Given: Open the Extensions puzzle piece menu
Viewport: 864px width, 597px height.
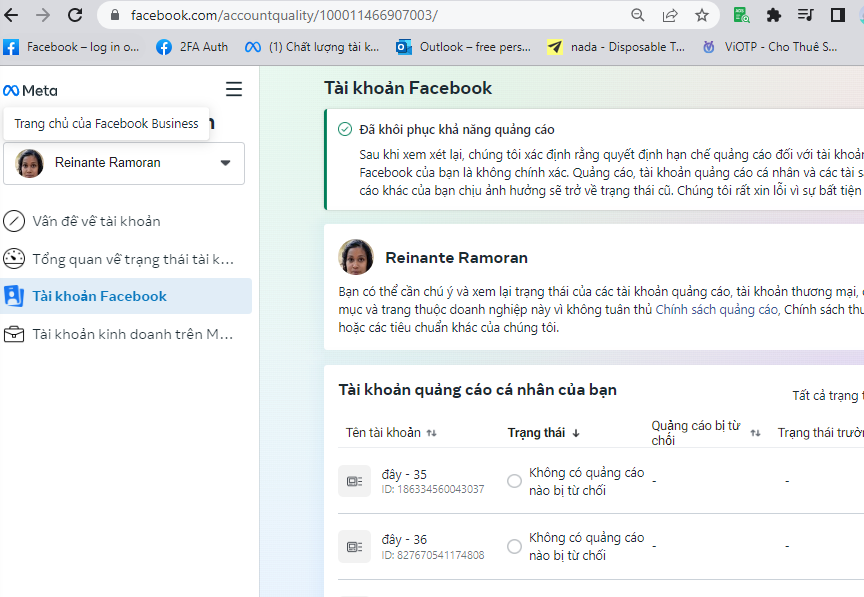Looking at the screenshot, I should 774,15.
